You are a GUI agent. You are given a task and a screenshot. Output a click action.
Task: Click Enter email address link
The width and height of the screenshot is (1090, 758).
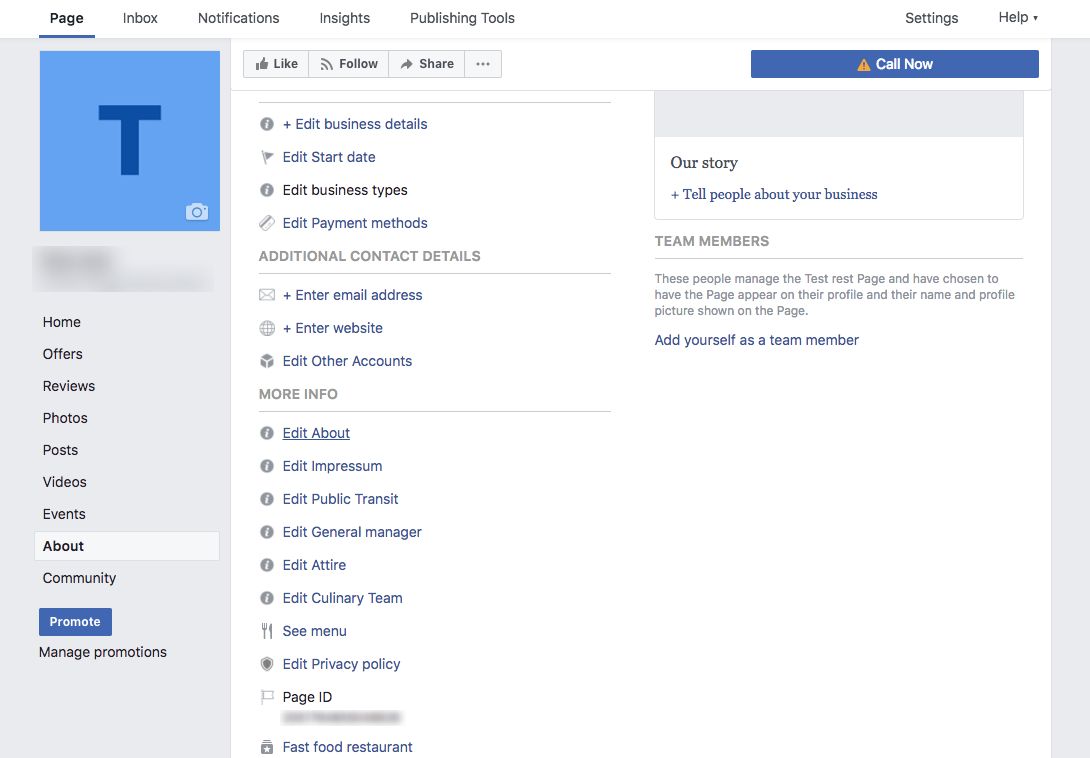point(352,295)
